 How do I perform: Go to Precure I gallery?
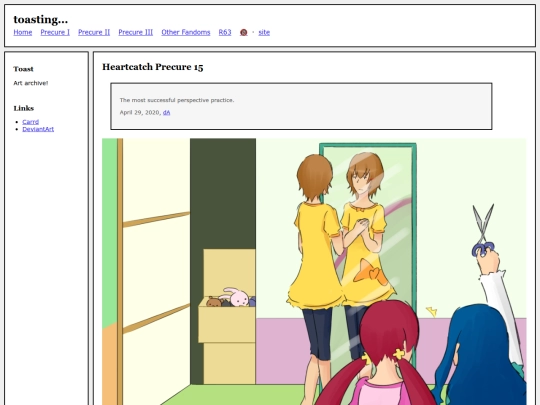55,32
